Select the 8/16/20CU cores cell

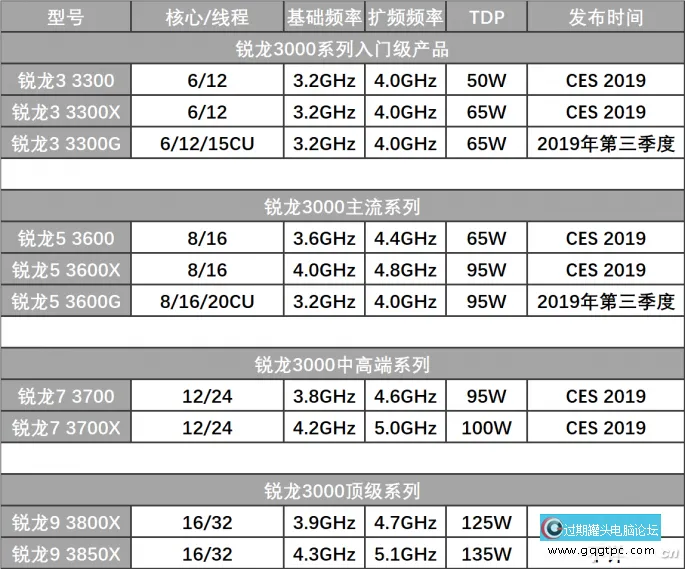point(207,301)
